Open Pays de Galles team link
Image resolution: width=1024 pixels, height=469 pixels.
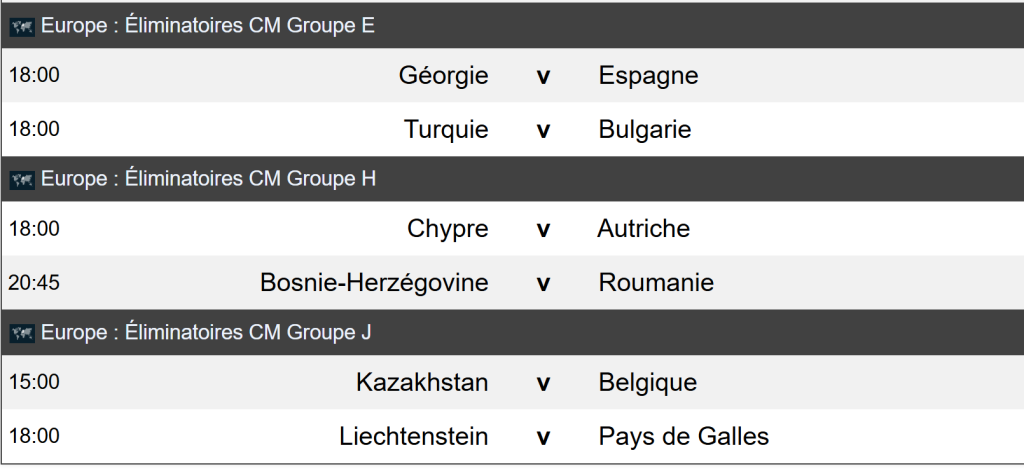(684, 436)
